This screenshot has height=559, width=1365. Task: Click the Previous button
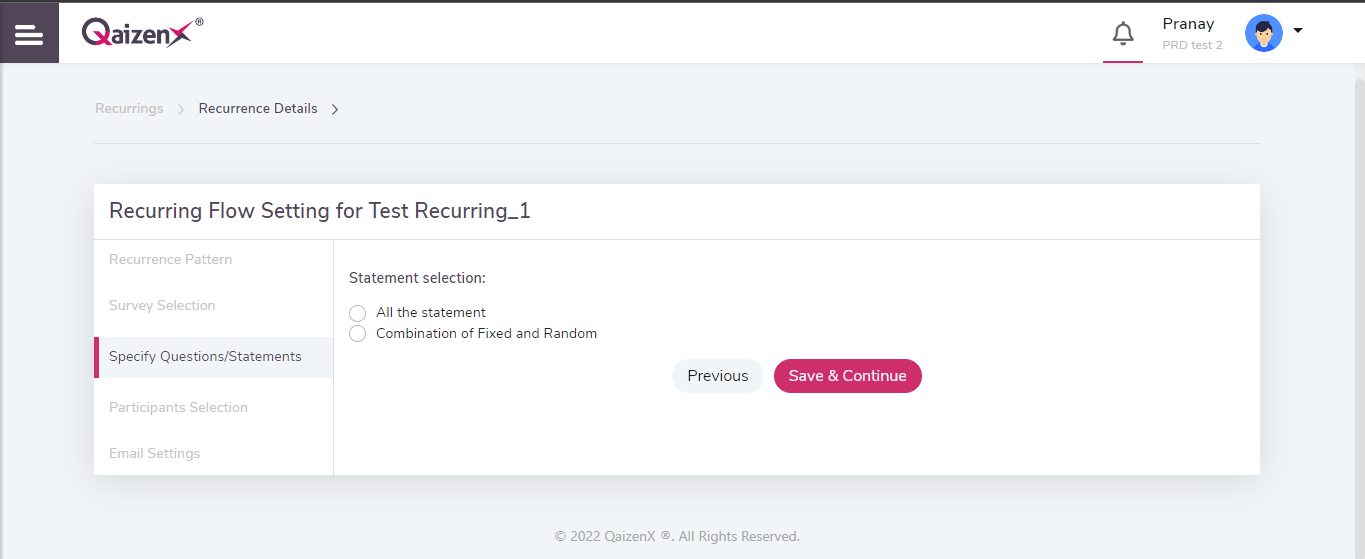click(x=717, y=376)
